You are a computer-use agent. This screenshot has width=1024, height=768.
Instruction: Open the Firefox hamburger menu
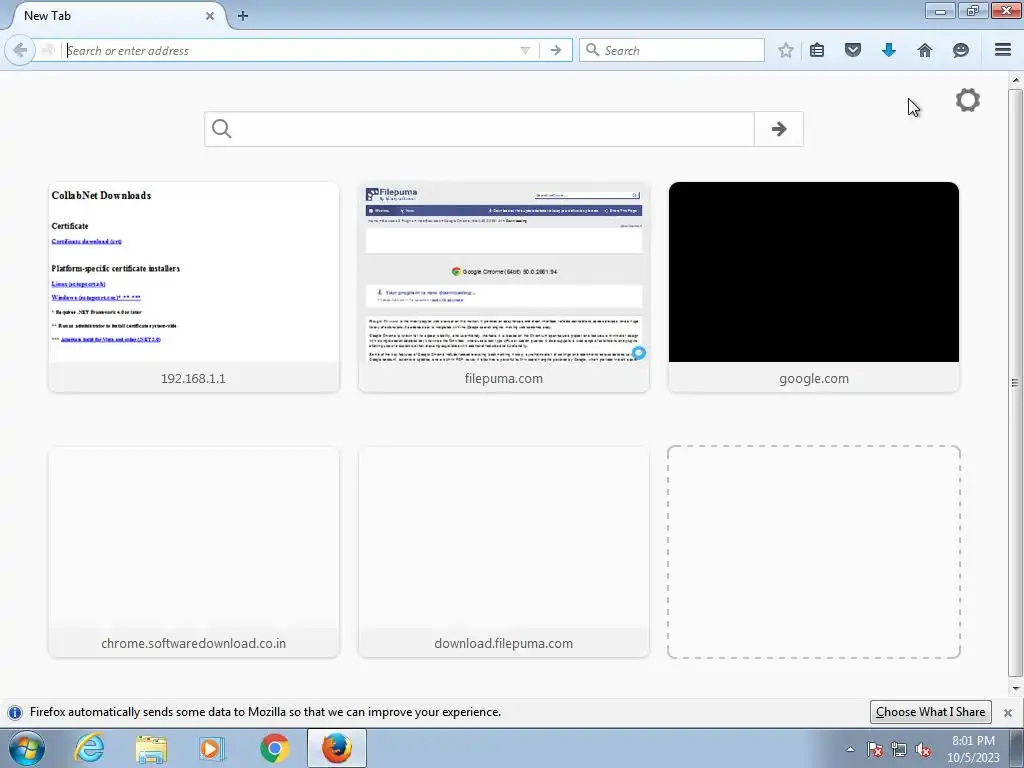(1003, 50)
